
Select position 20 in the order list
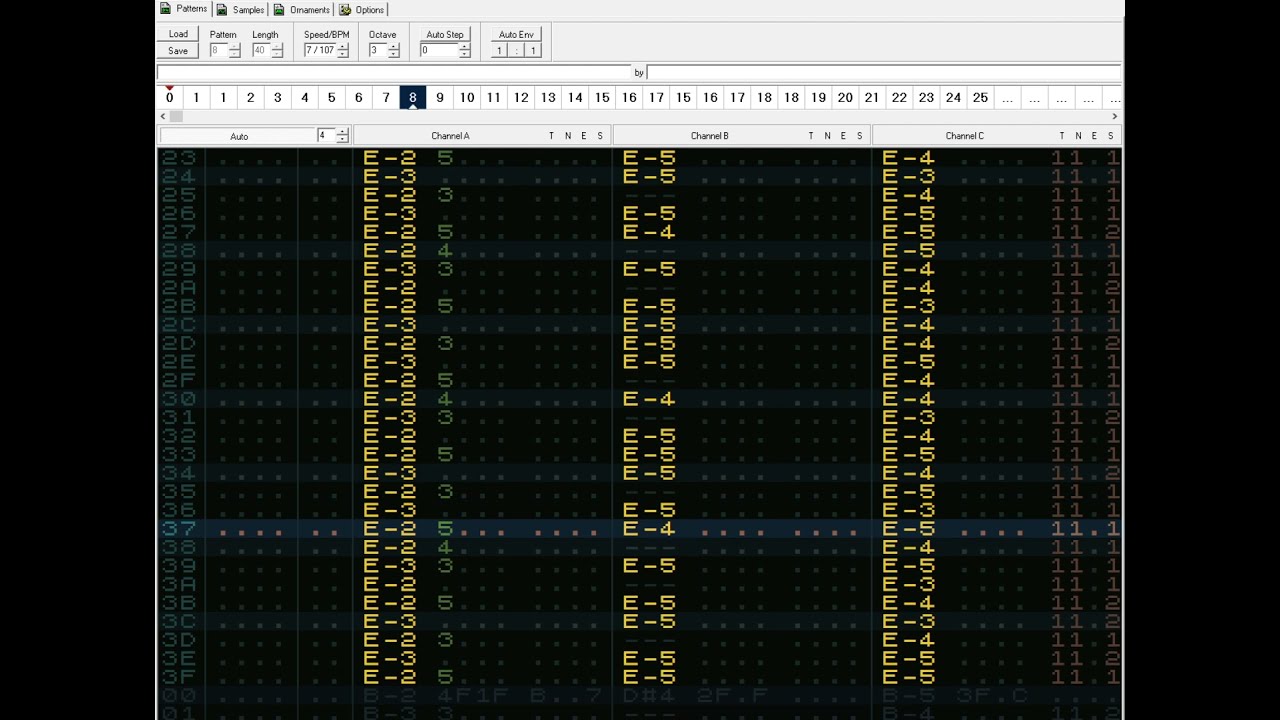pyautogui.click(x=845, y=97)
